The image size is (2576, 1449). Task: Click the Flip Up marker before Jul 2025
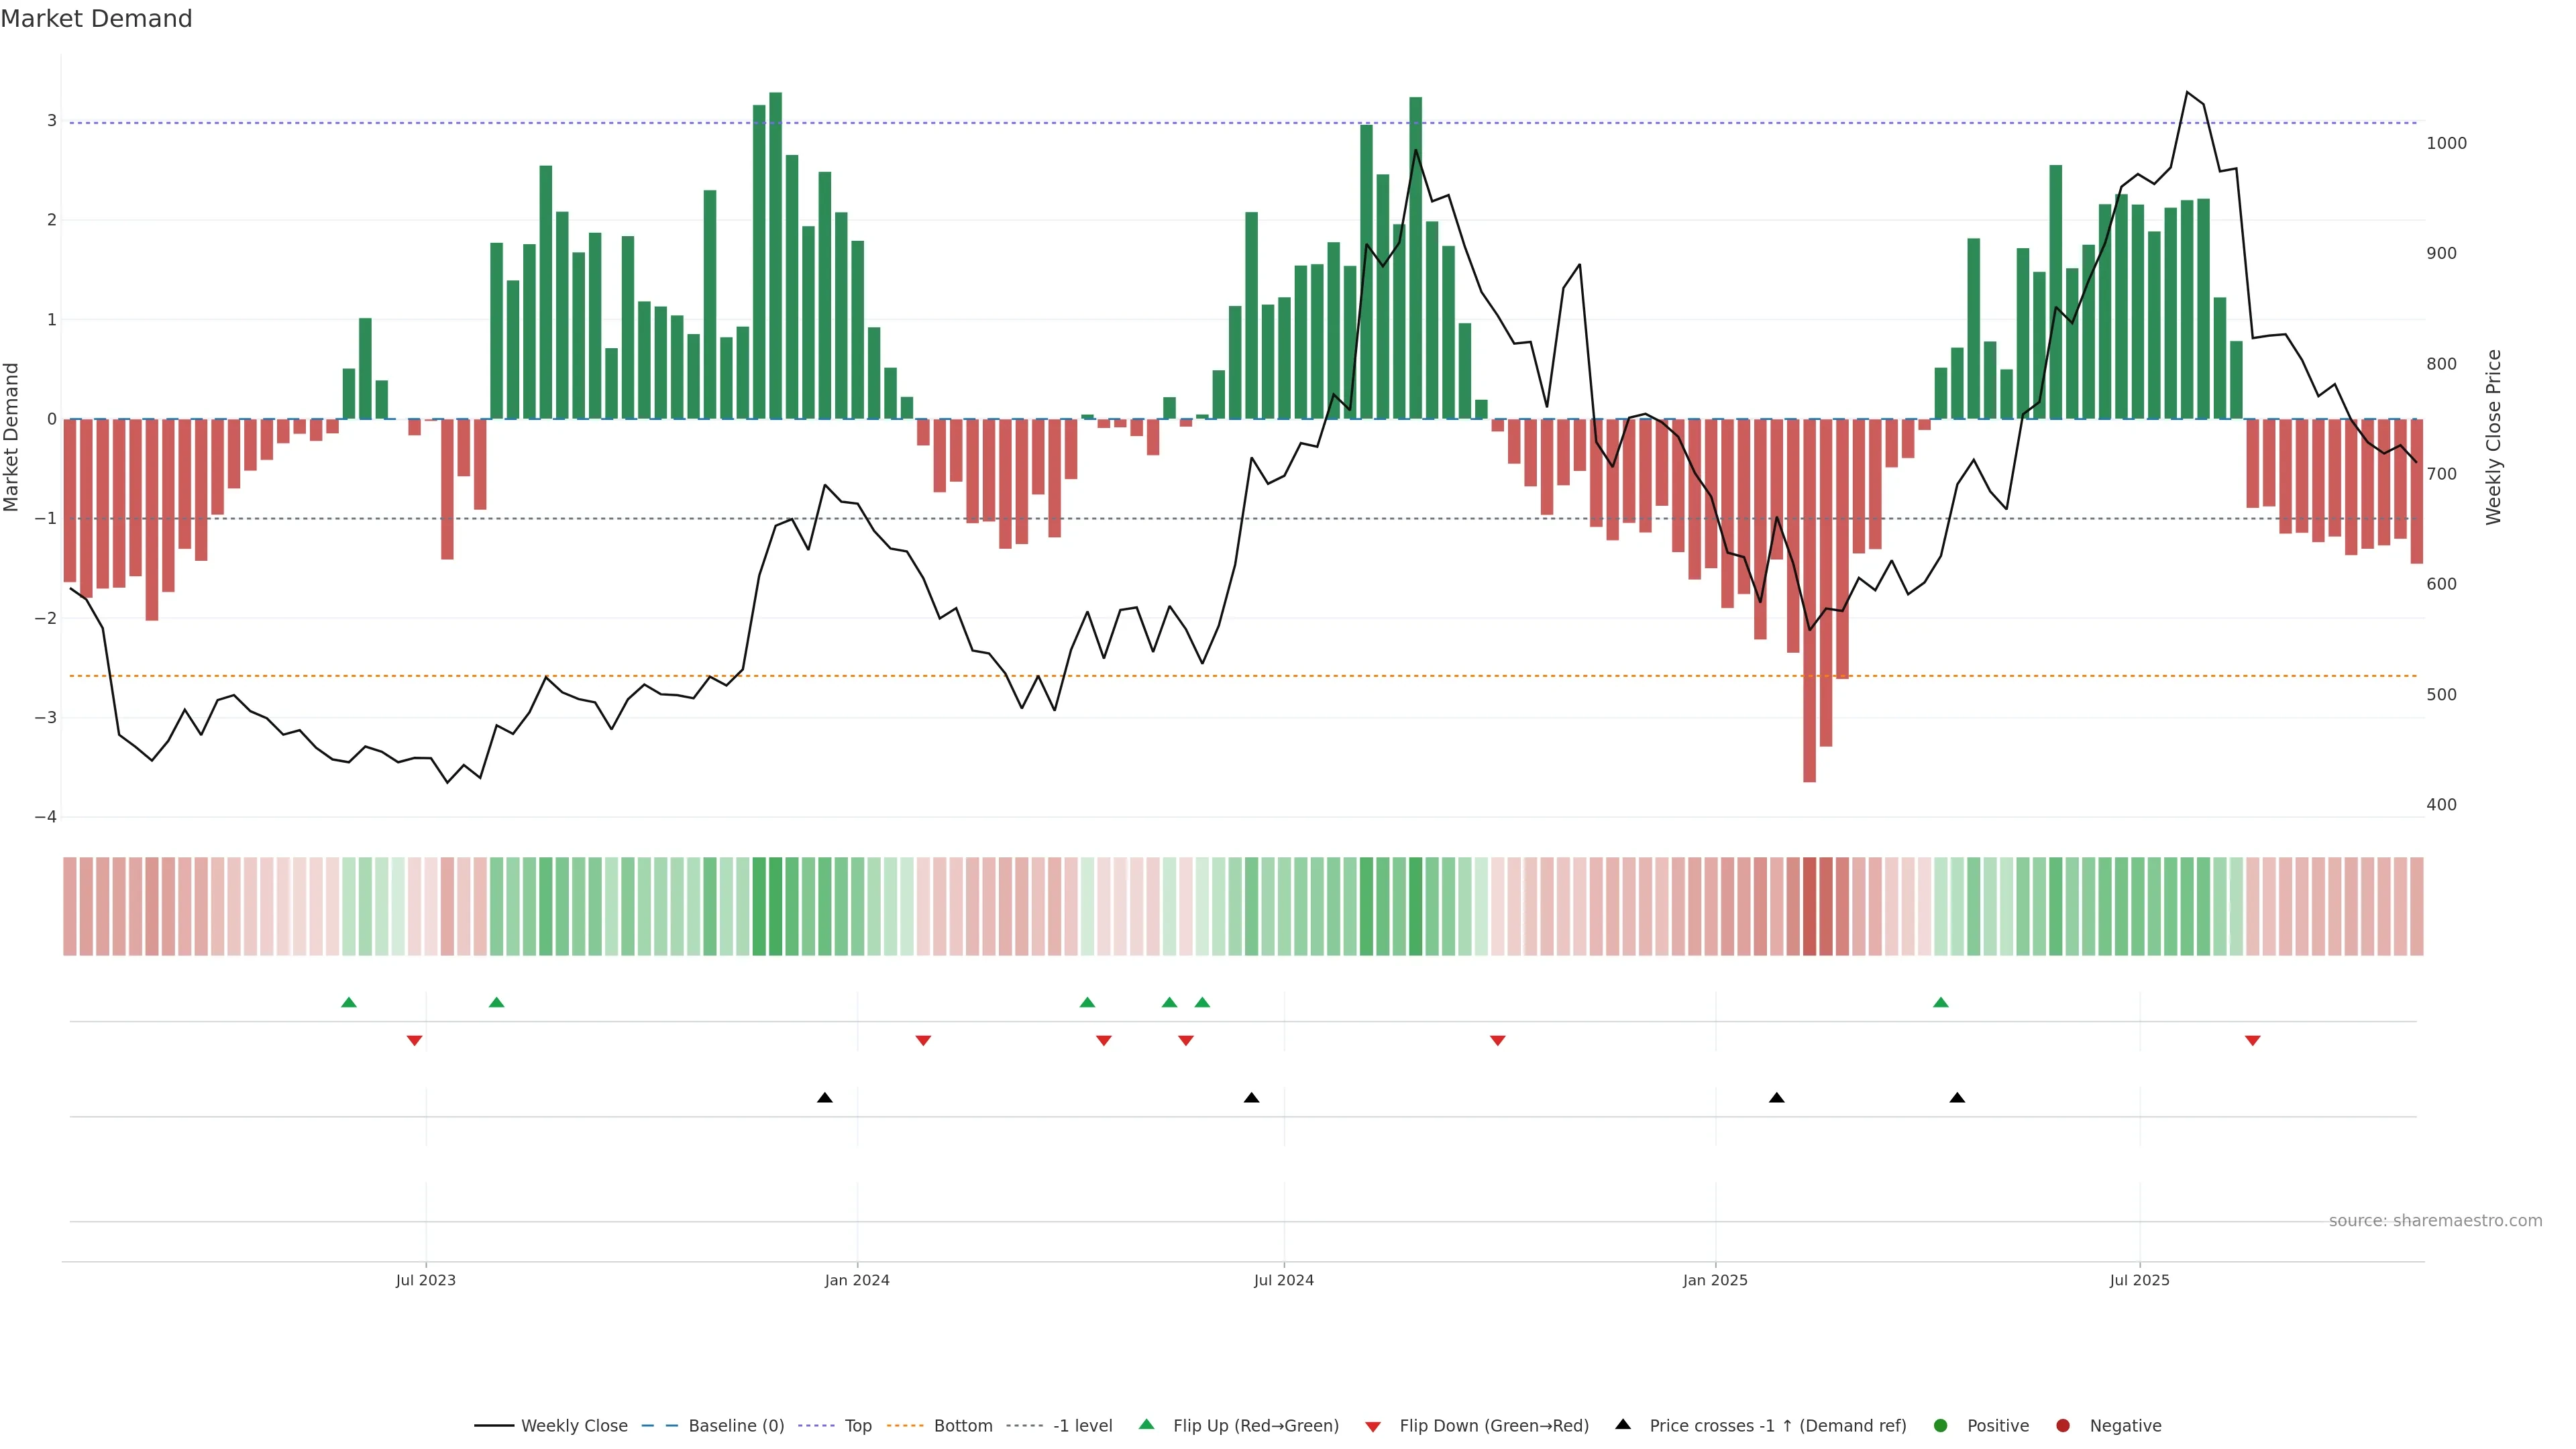[1941, 1002]
